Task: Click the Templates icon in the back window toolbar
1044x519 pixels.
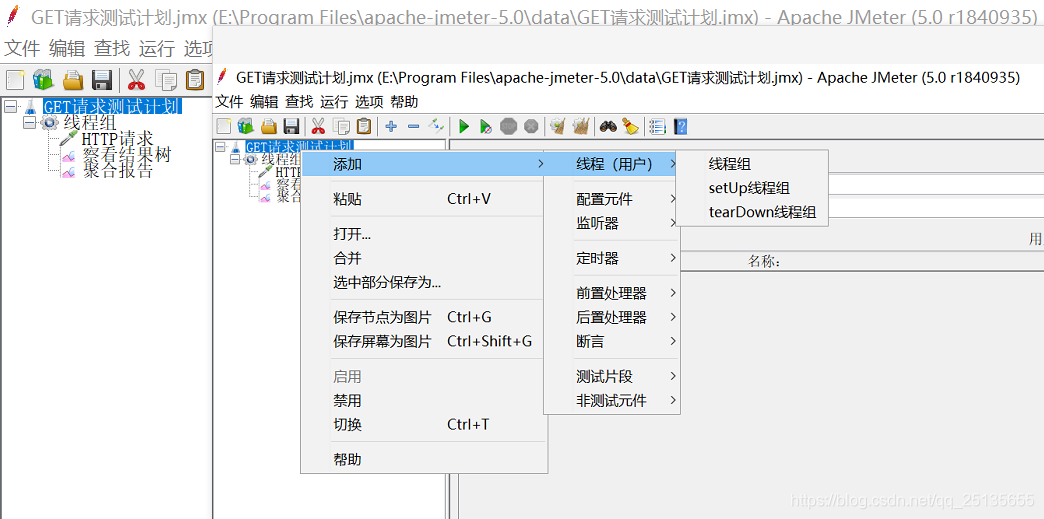Action: [43, 79]
